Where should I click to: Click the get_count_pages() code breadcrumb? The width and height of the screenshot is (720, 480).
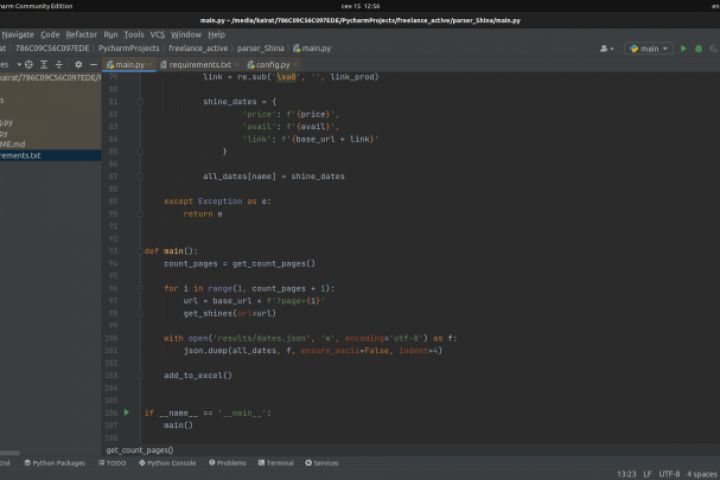pyautogui.click(x=140, y=450)
